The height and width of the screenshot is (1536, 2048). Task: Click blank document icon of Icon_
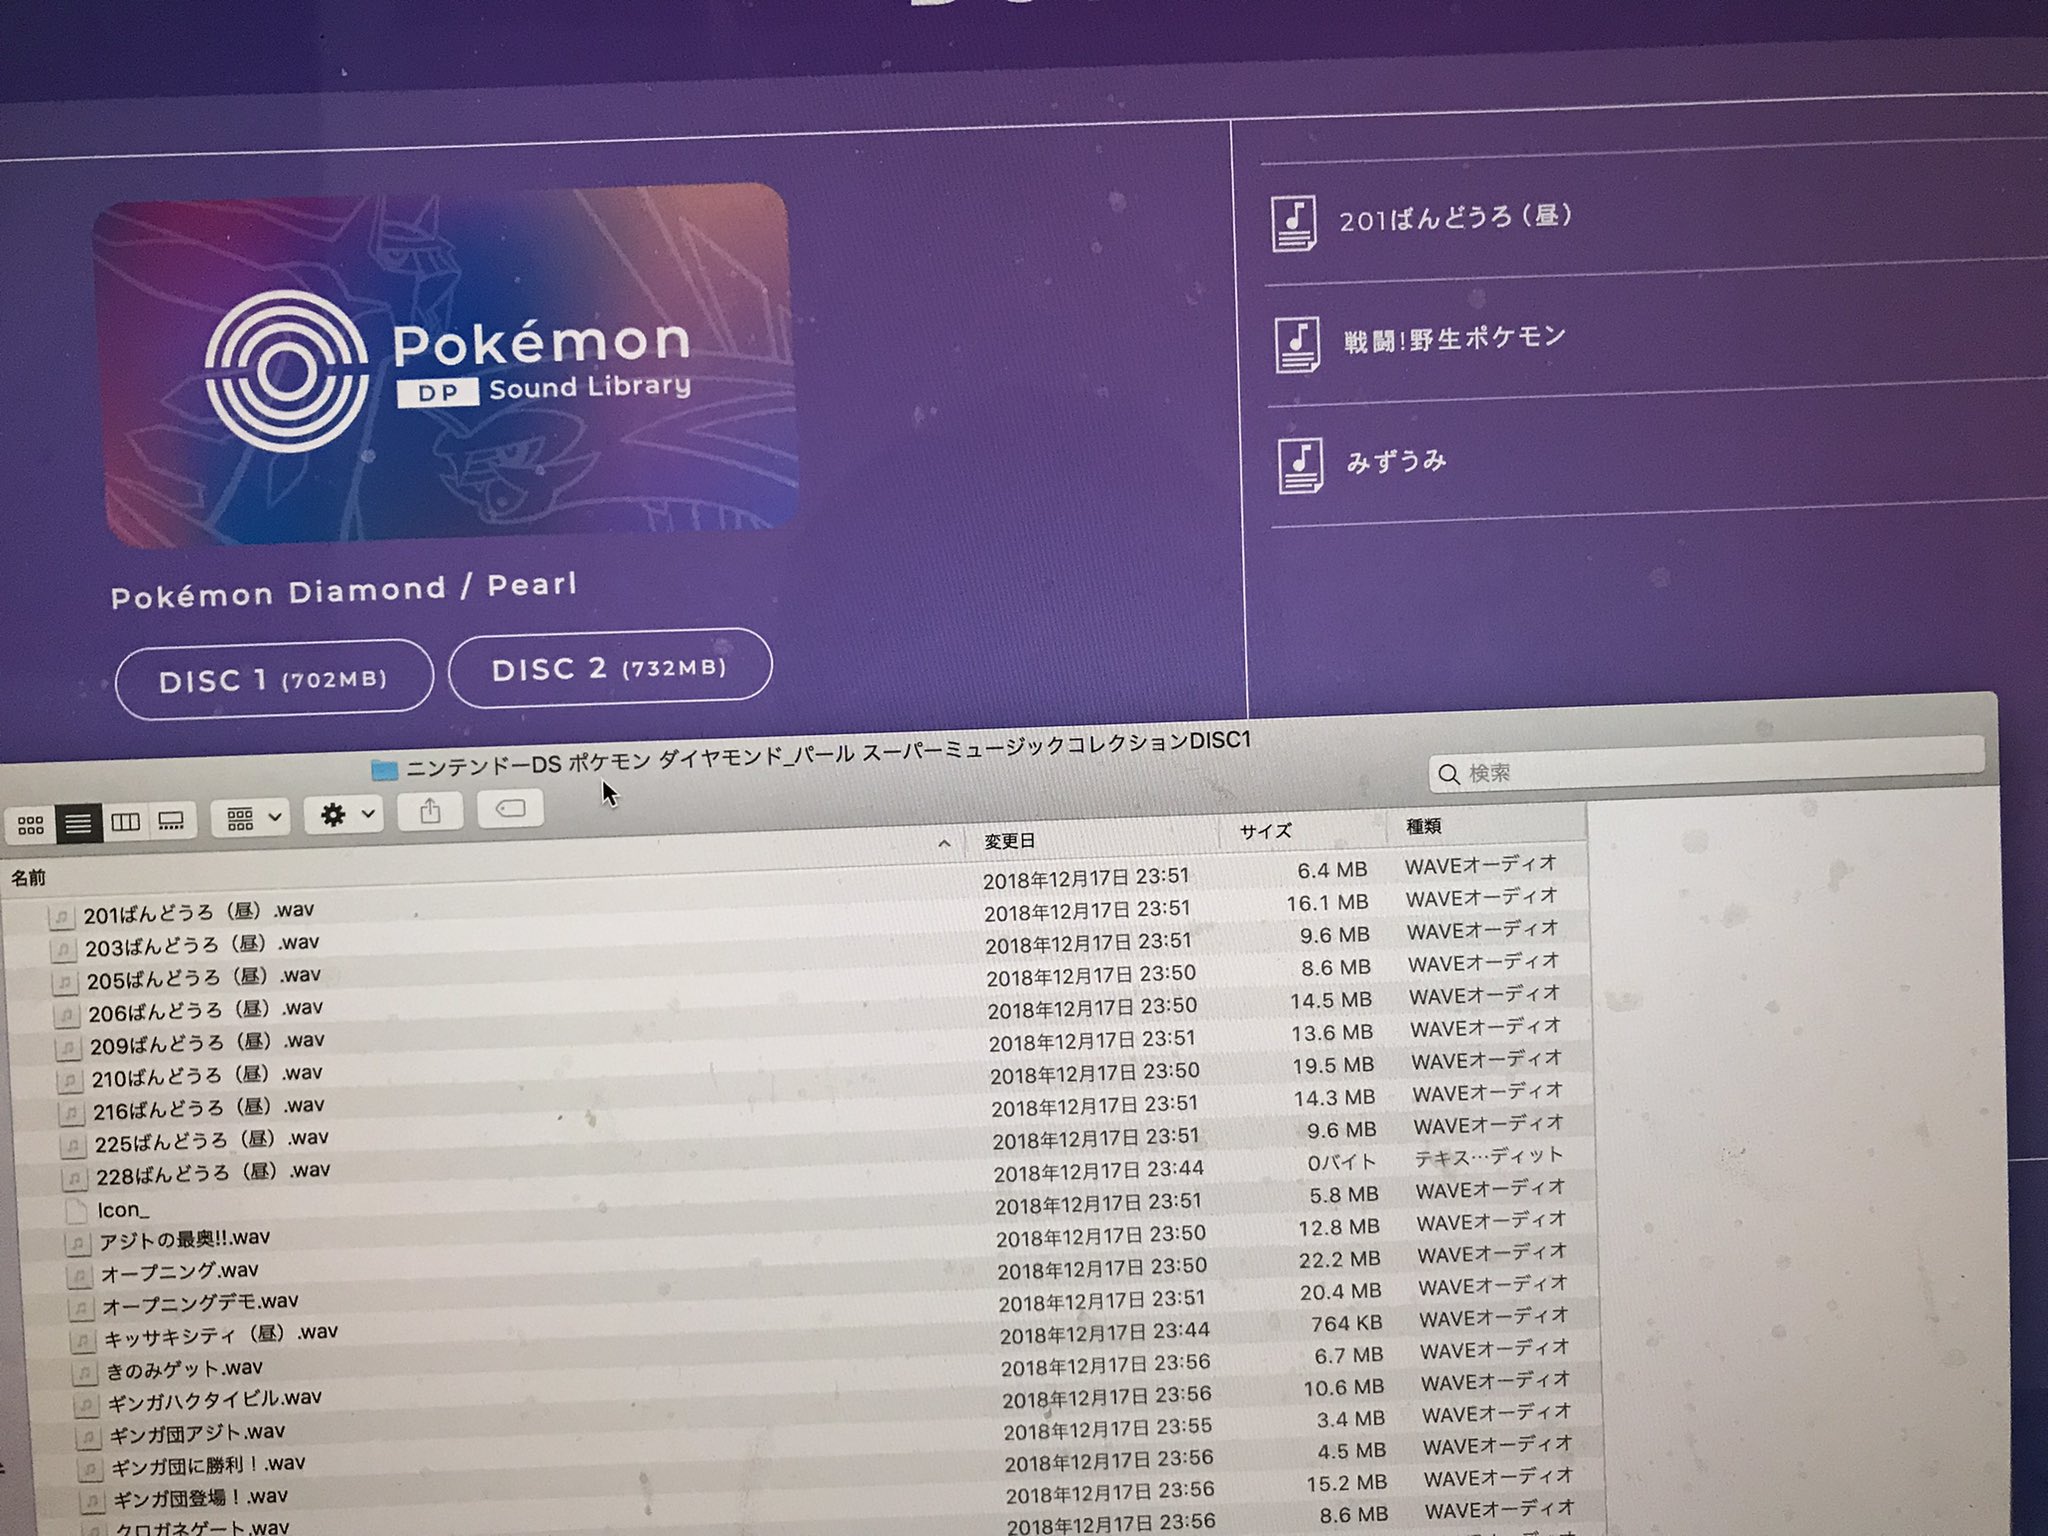(x=77, y=1212)
